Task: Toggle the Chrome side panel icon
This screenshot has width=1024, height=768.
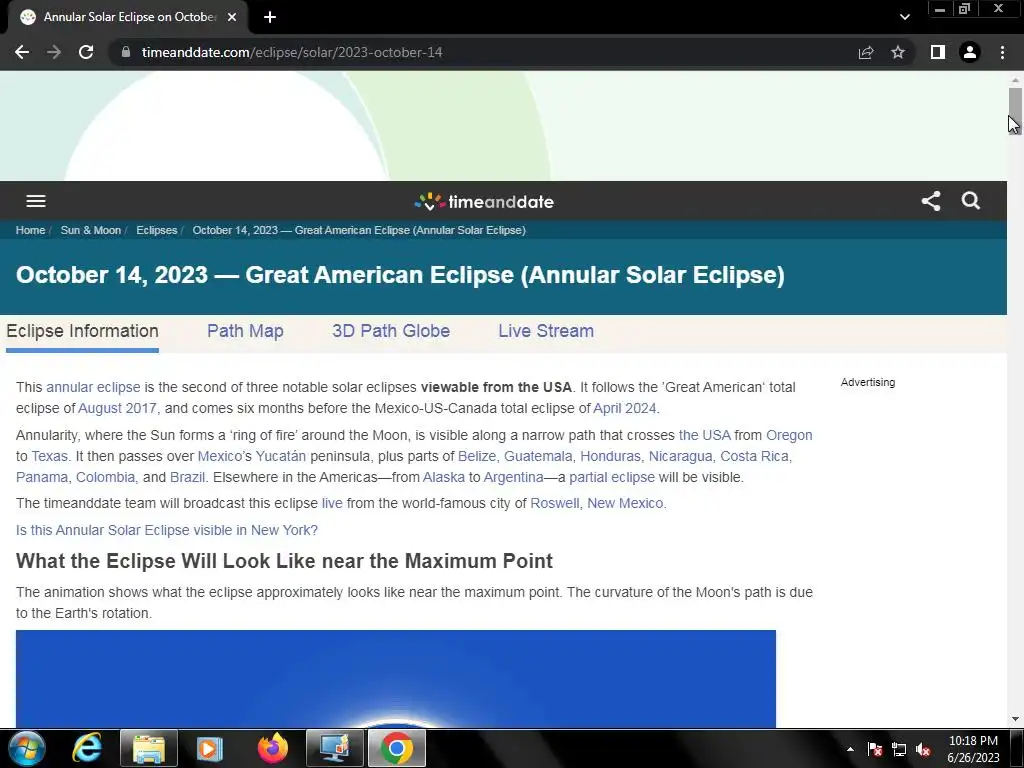Action: tap(938, 52)
